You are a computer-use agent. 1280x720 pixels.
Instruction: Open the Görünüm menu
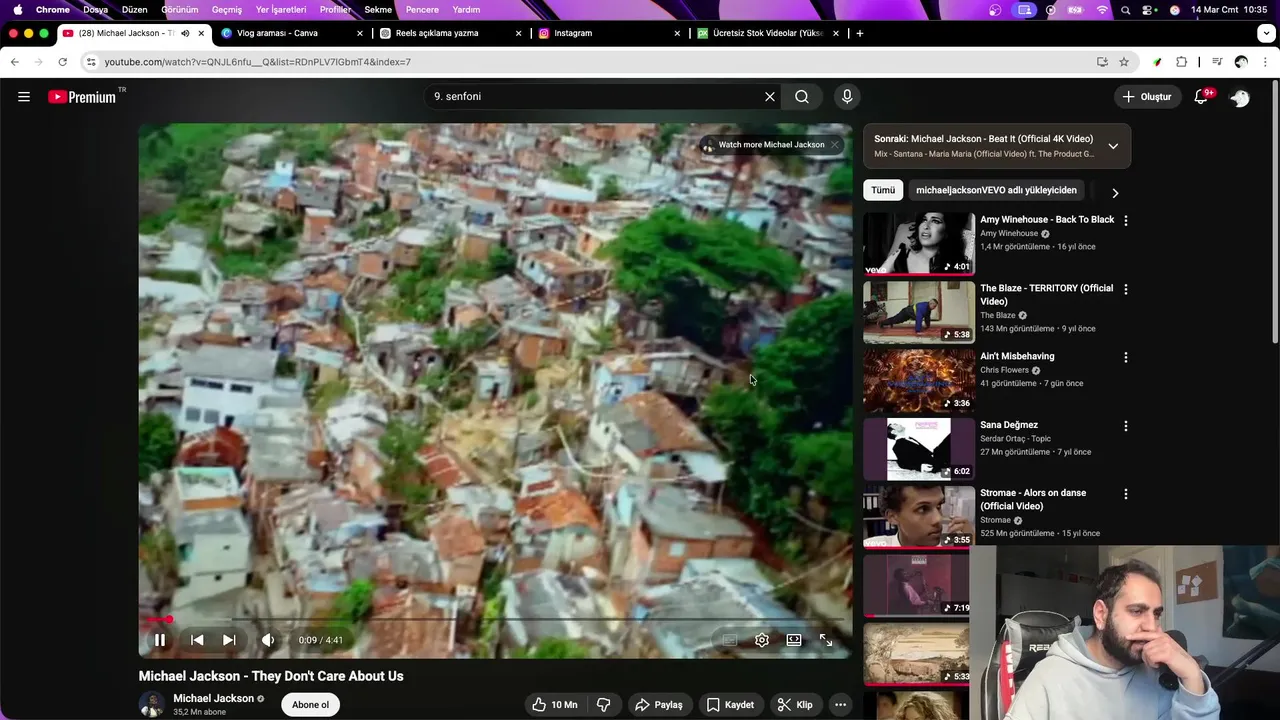click(180, 10)
